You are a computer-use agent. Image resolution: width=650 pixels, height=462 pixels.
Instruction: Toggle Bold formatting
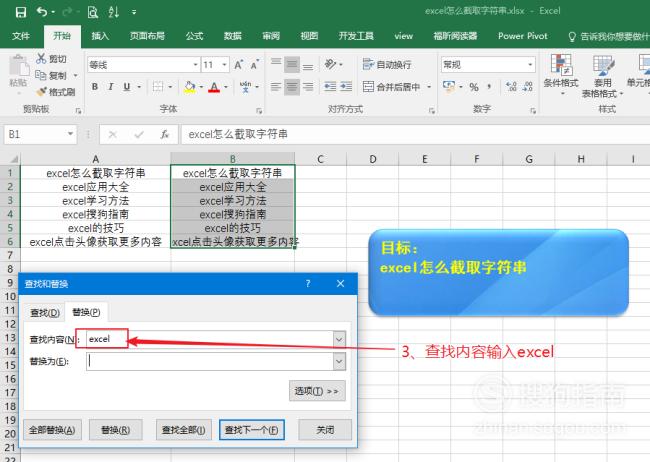pyautogui.click(x=95, y=87)
